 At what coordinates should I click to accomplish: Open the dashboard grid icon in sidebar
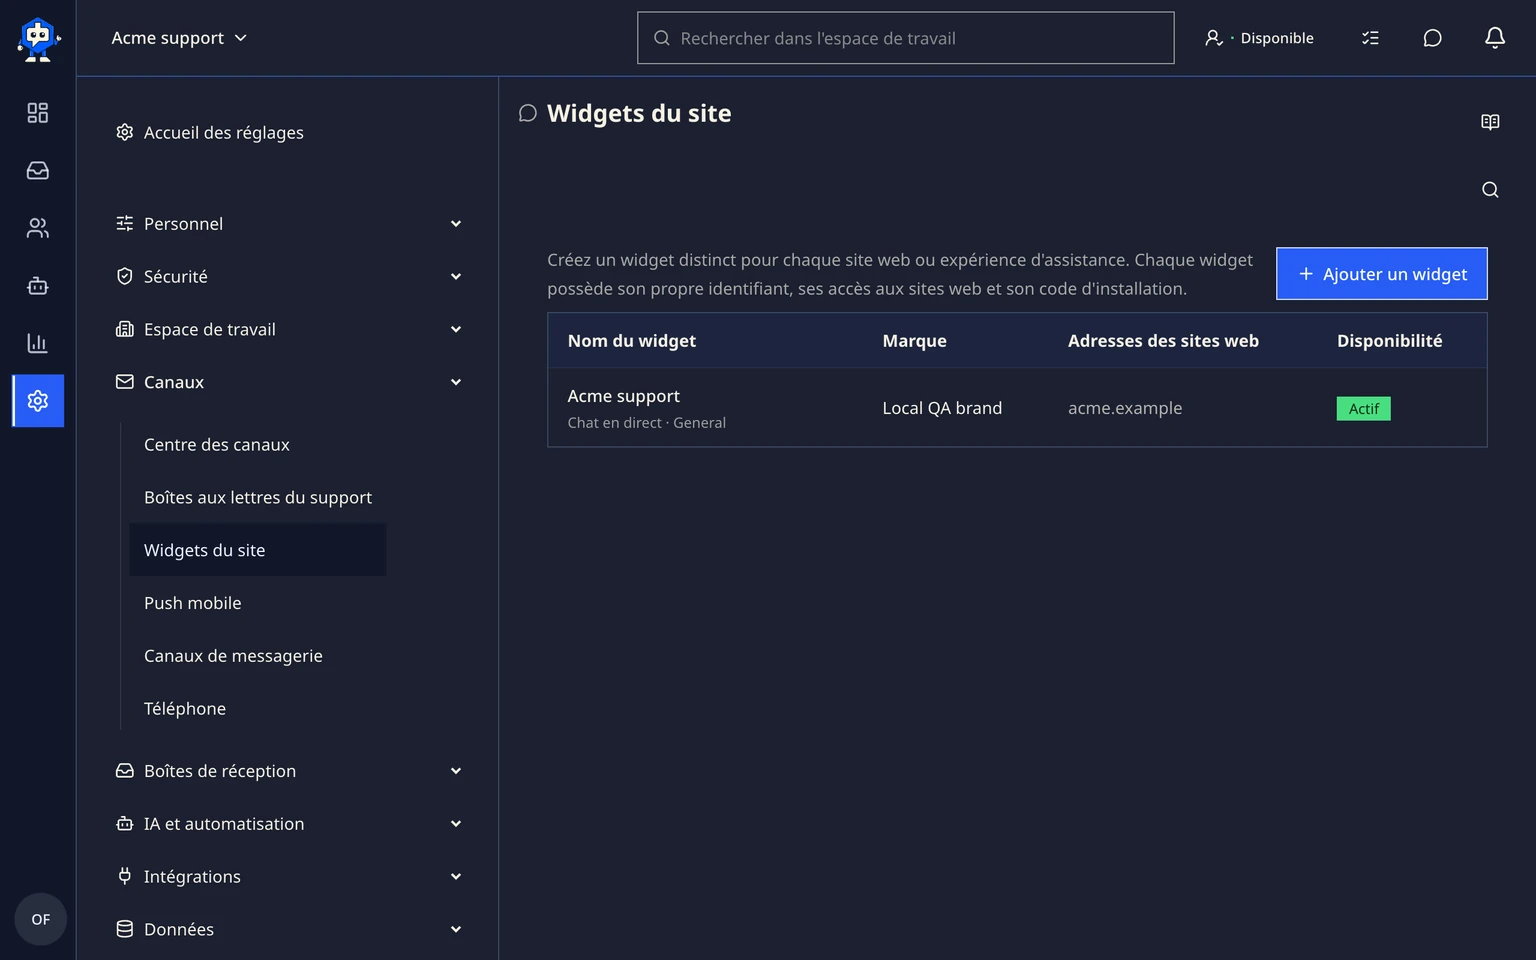click(x=38, y=113)
